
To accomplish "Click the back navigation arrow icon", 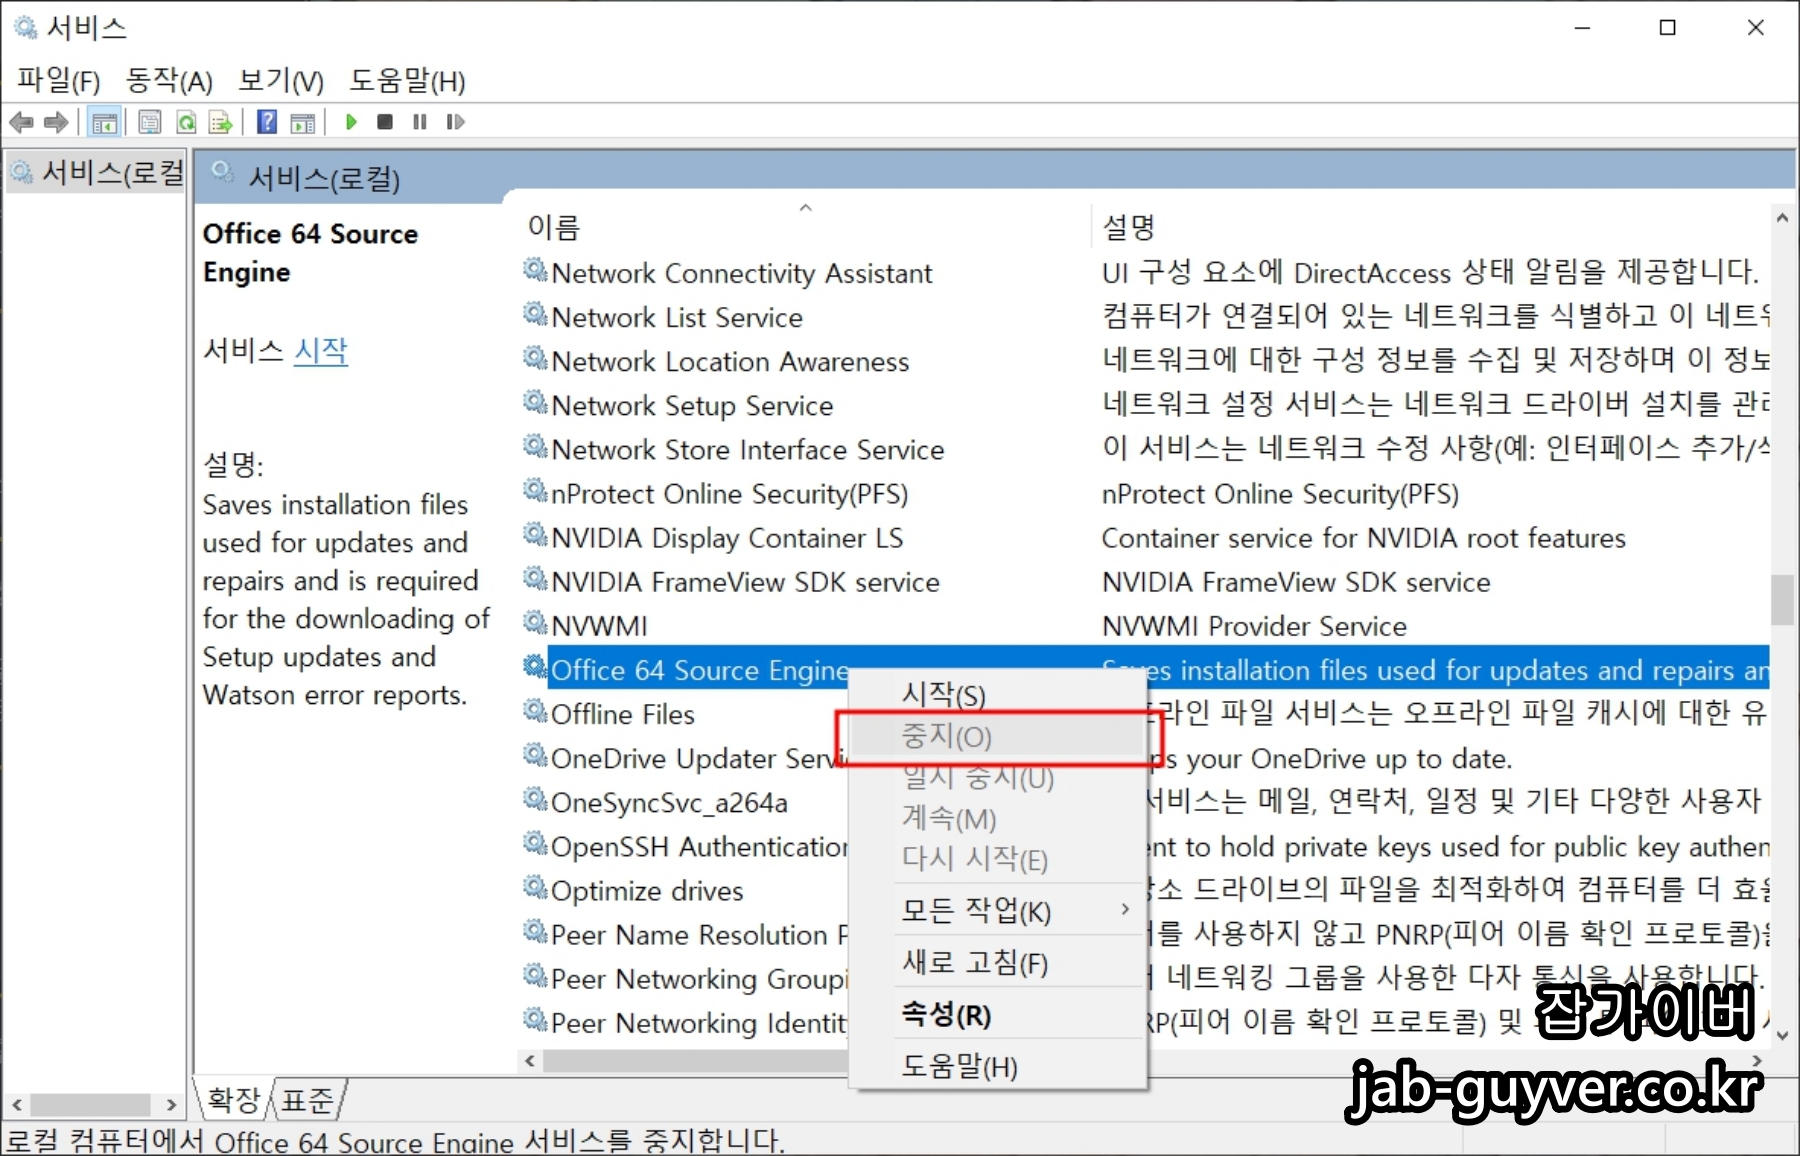I will coord(21,122).
